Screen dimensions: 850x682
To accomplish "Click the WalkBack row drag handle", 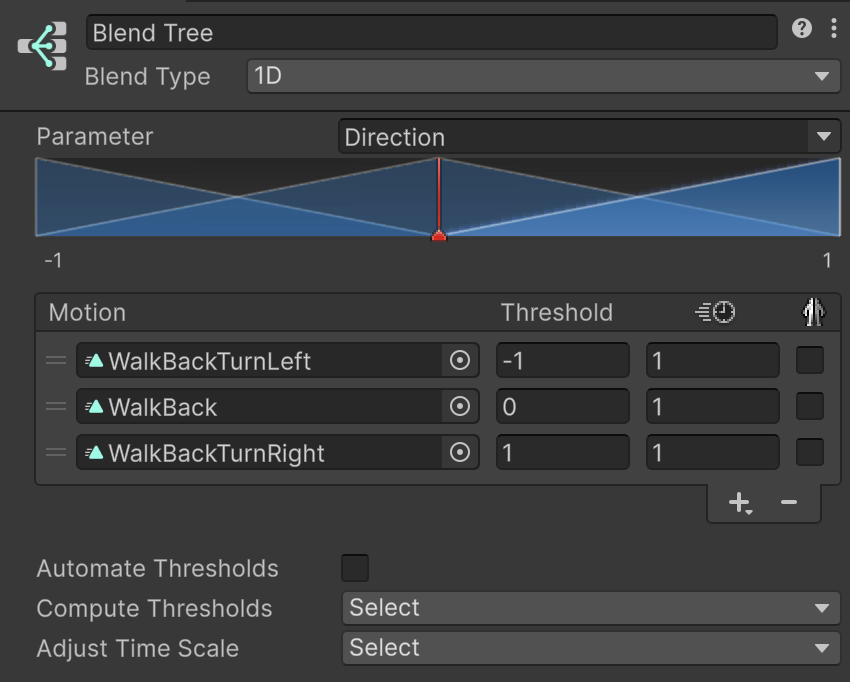I will (56, 406).
